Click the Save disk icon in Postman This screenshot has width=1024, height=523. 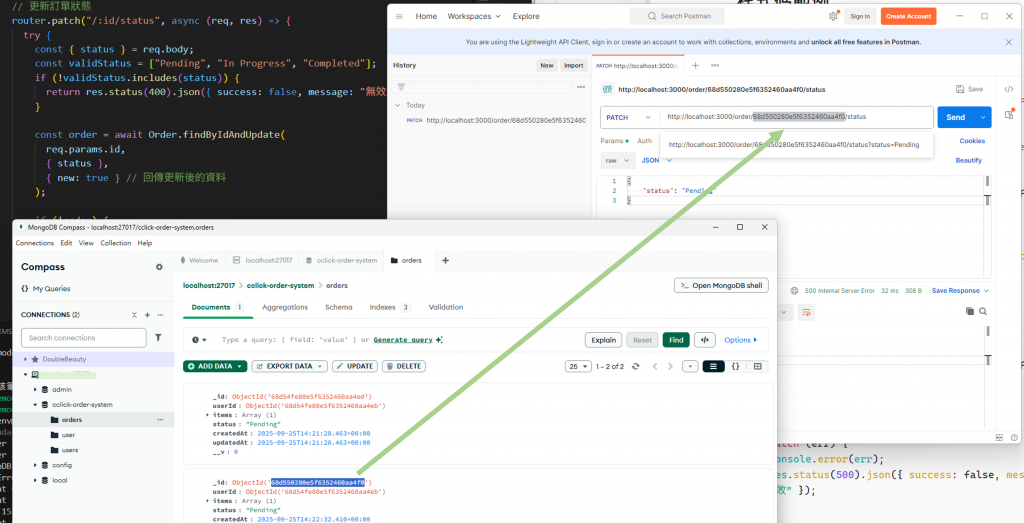click(x=959, y=89)
